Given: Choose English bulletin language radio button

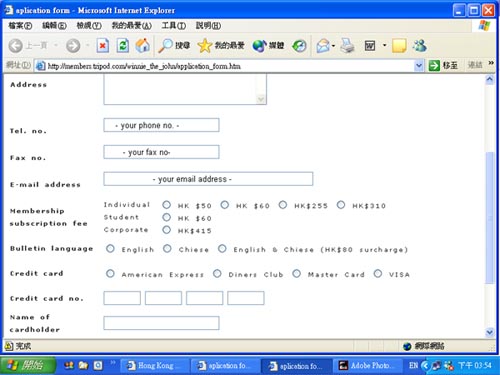Looking at the screenshot, I should pos(110,249).
